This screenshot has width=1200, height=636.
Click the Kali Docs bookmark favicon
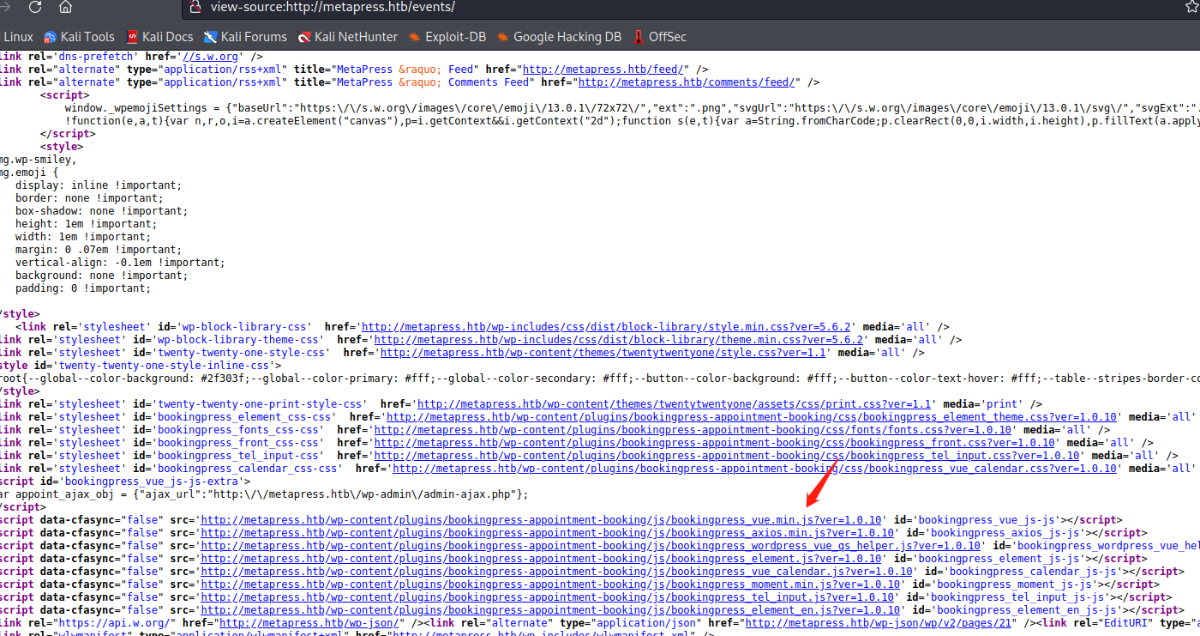pos(132,37)
